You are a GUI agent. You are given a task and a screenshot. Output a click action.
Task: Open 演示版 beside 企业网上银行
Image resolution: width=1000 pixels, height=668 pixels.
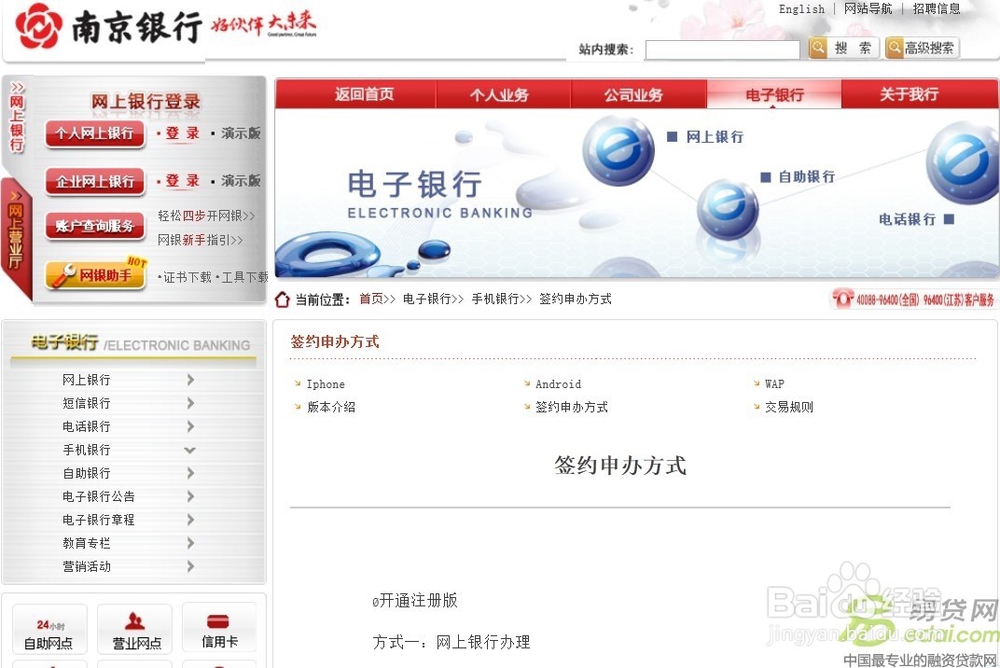240,181
